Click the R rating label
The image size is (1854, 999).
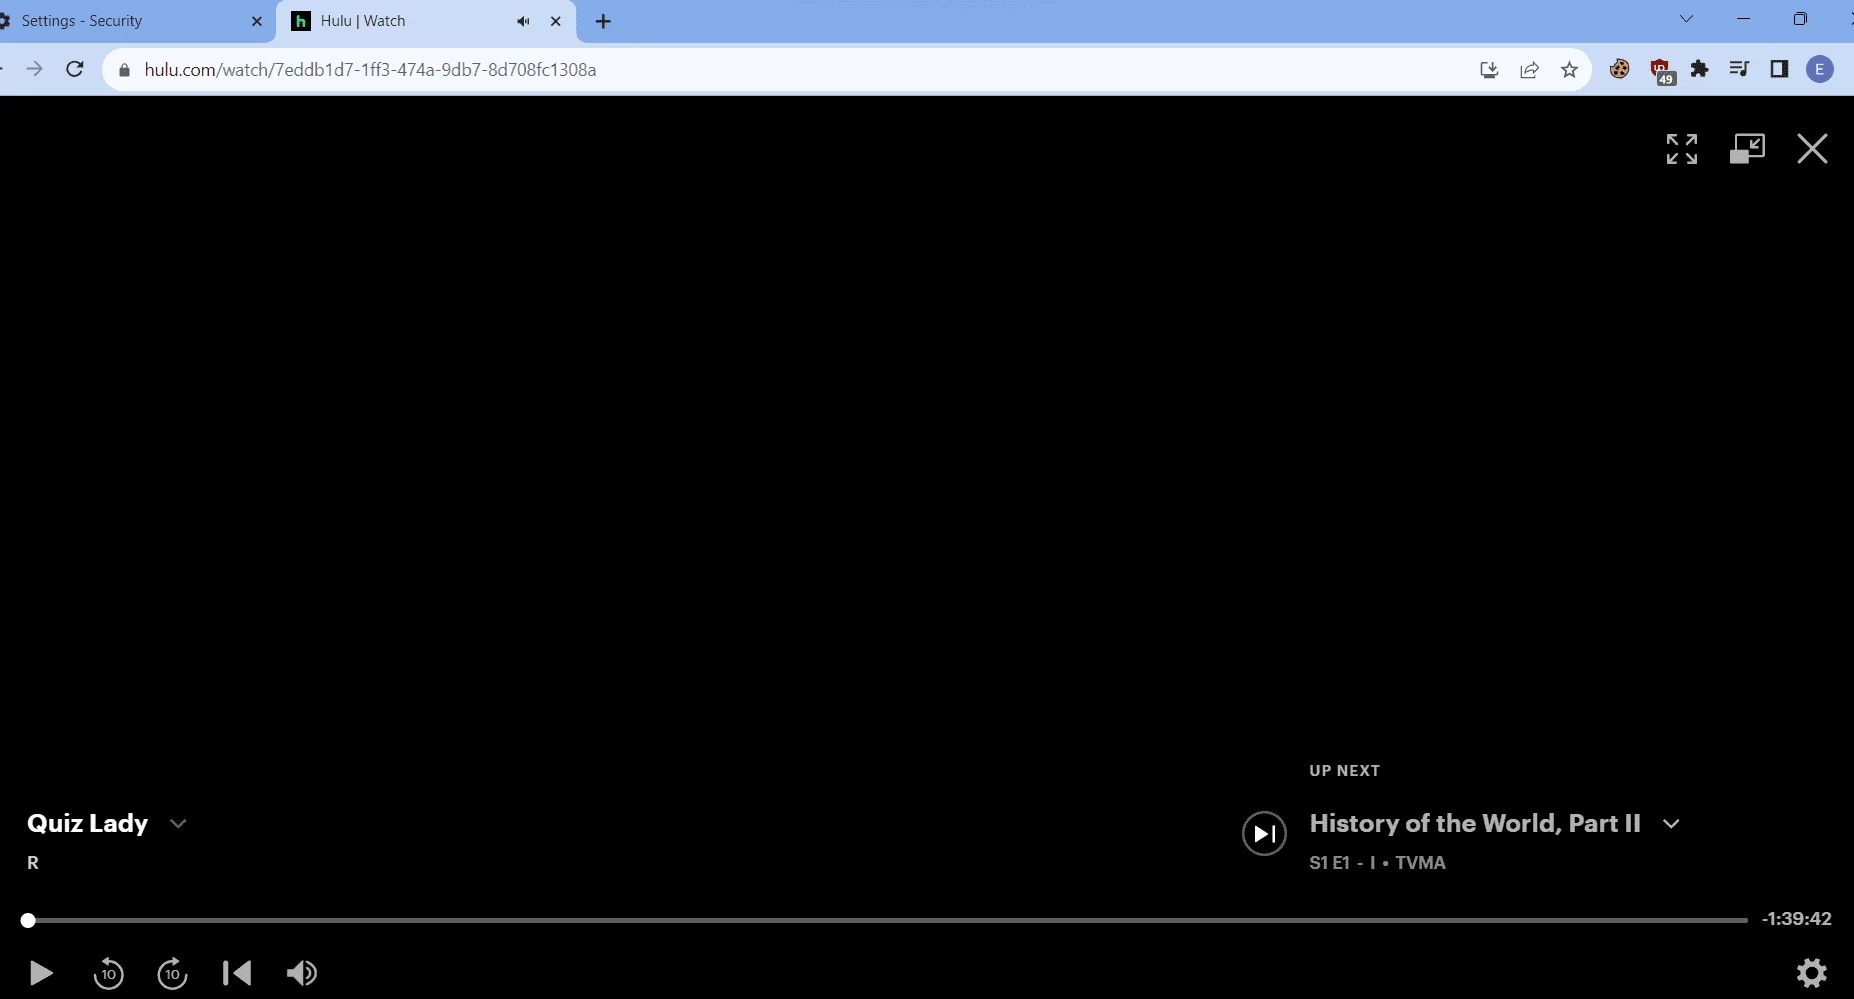click(x=33, y=863)
